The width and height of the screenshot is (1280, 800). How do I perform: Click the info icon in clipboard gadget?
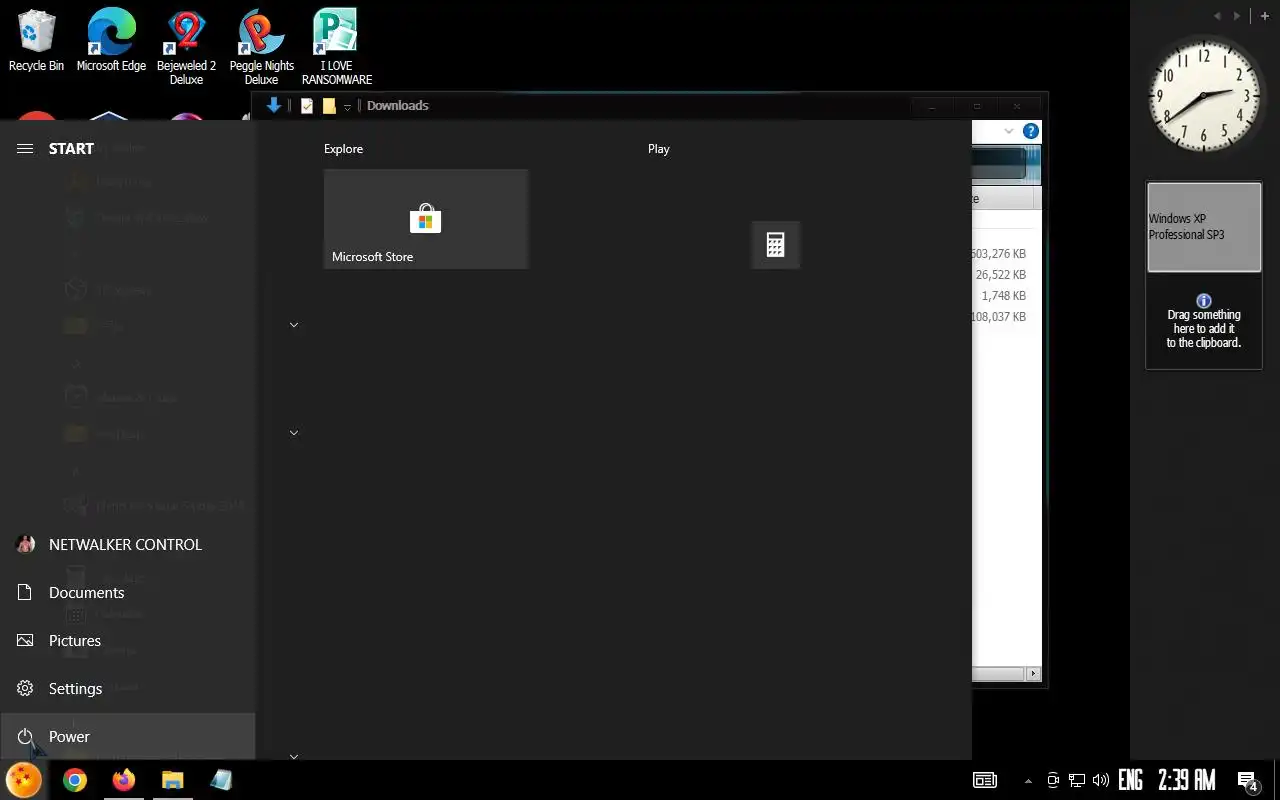pos(1204,301)
